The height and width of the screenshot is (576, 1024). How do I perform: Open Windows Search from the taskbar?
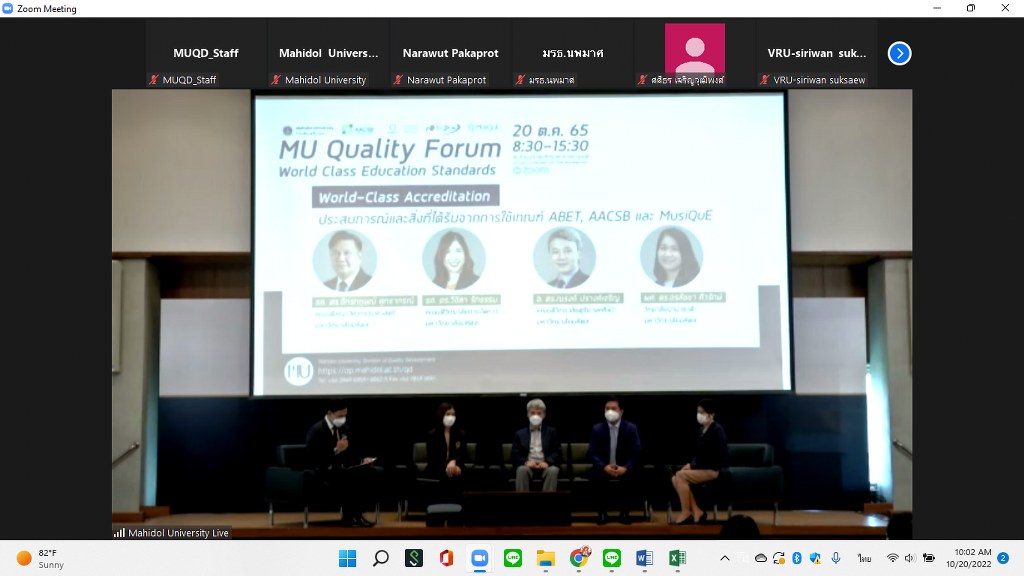[381, 558]
